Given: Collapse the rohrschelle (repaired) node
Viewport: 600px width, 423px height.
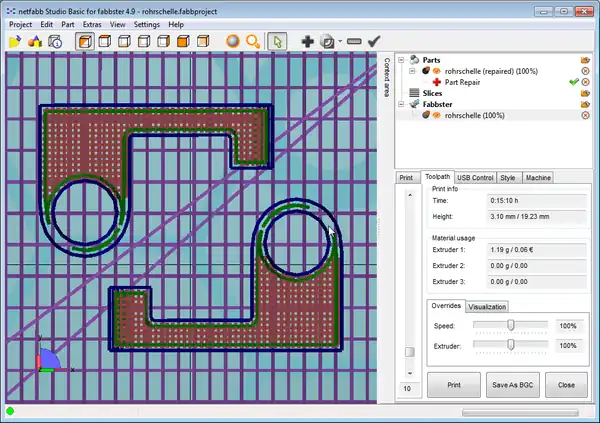Looking at the screenshot, I should [413, 71].
